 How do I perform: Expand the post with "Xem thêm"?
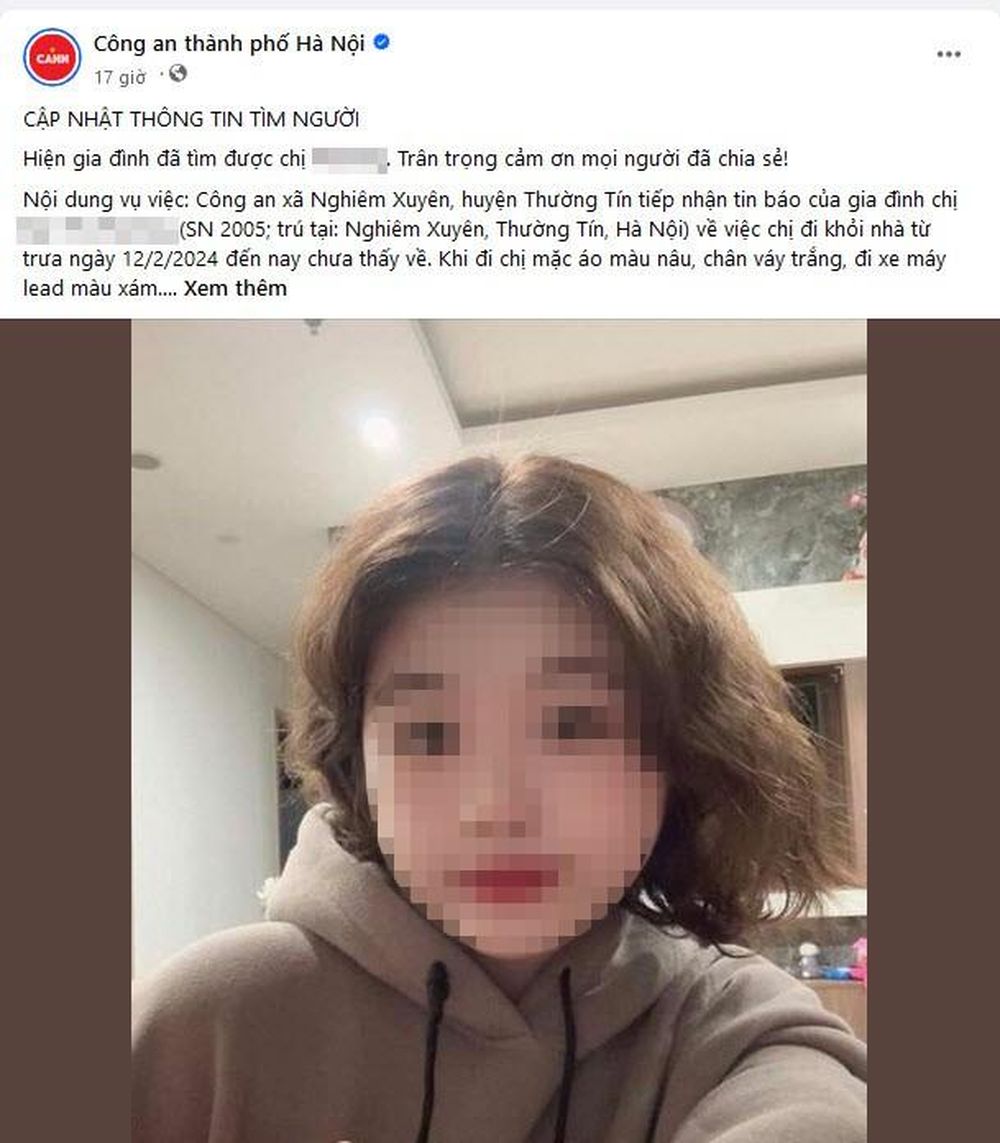pos(235,288)
